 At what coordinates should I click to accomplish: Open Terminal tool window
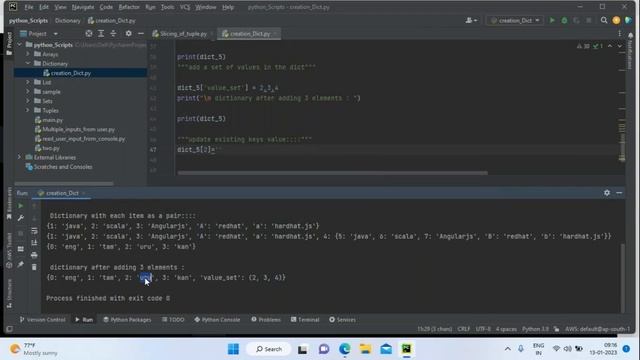[305, 320]
